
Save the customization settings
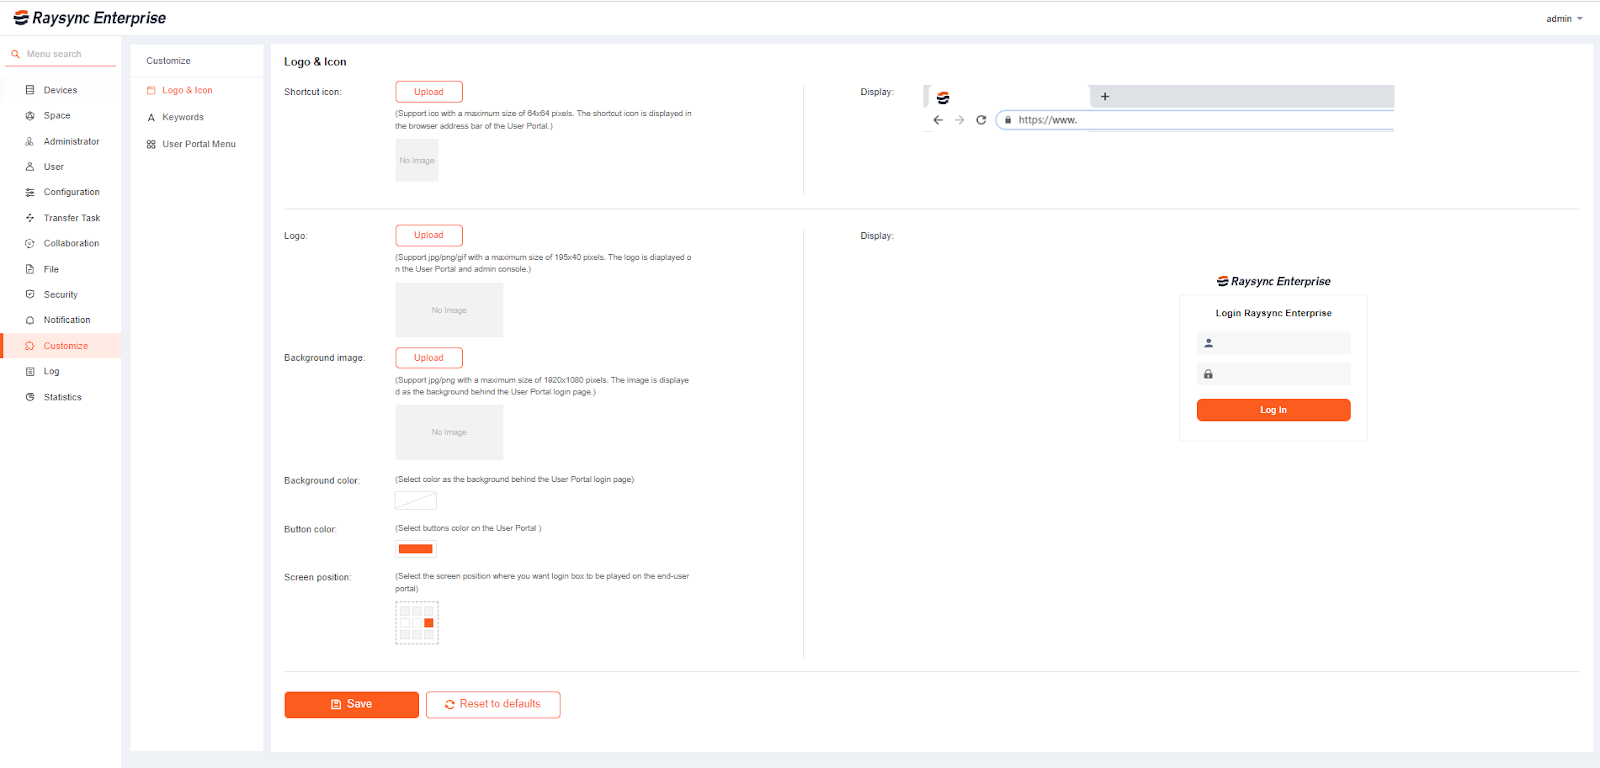click(x=351, y=704)
